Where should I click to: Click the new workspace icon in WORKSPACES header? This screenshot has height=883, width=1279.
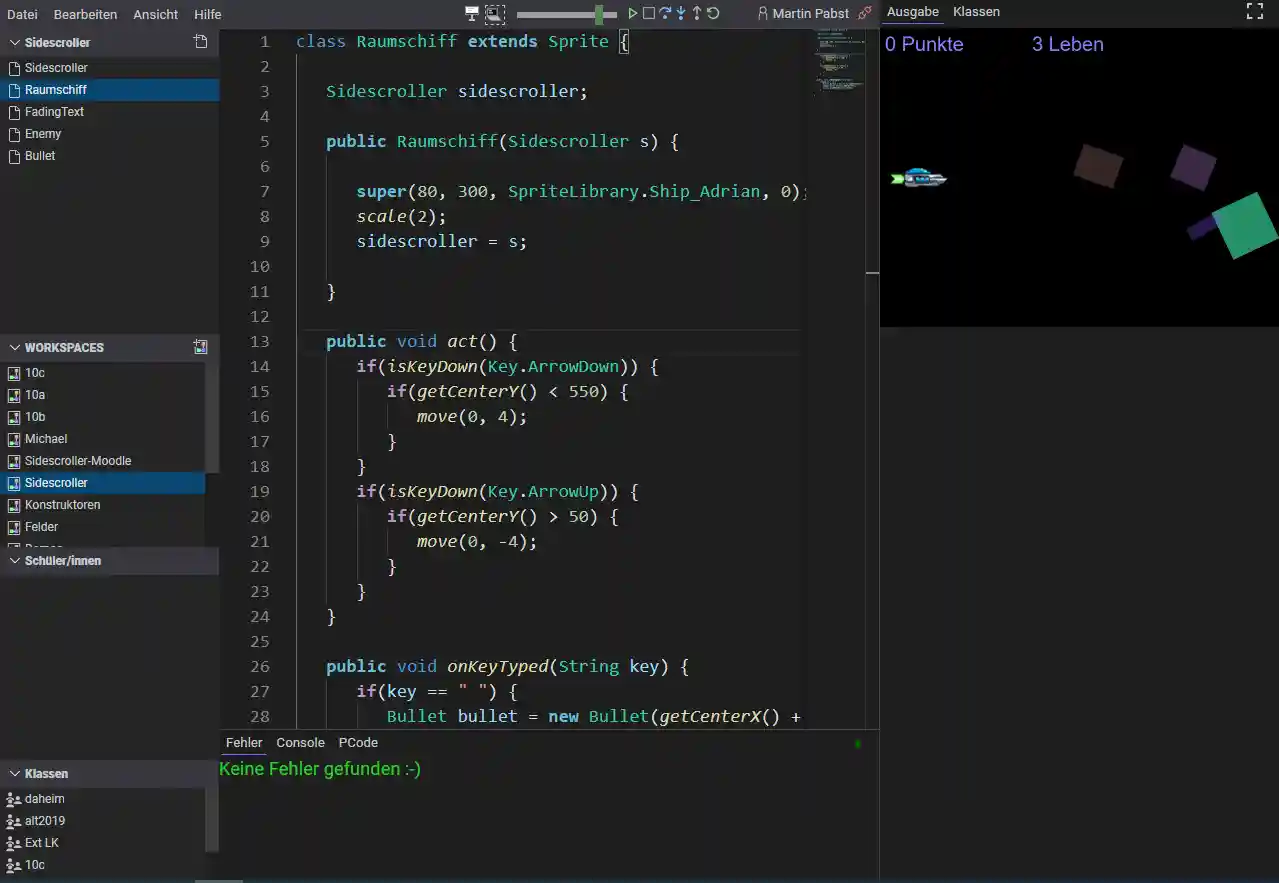200,347
